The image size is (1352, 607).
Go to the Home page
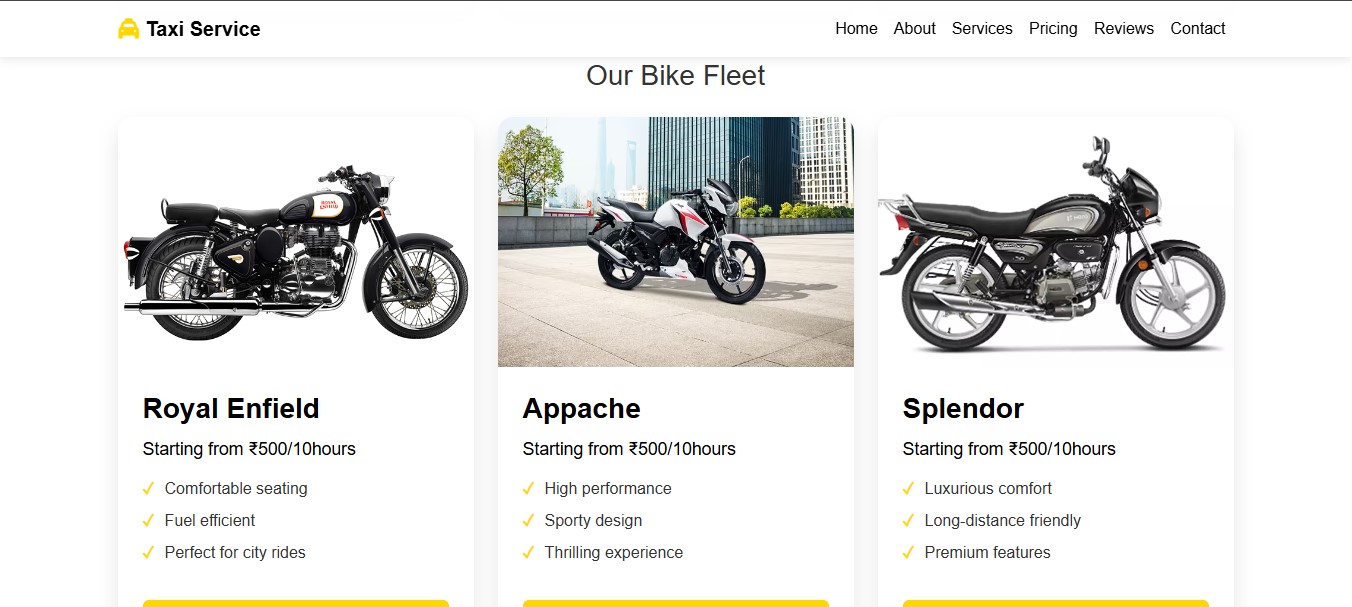856,28
